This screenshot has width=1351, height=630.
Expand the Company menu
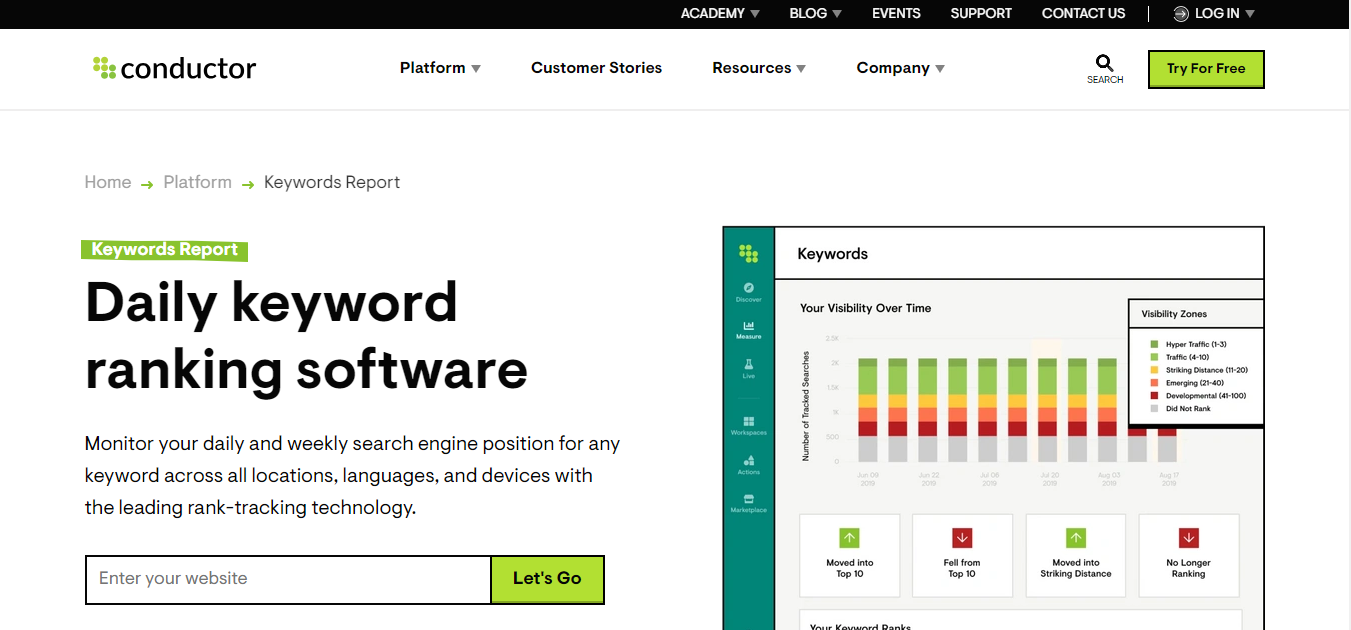[x=900, y=68]
